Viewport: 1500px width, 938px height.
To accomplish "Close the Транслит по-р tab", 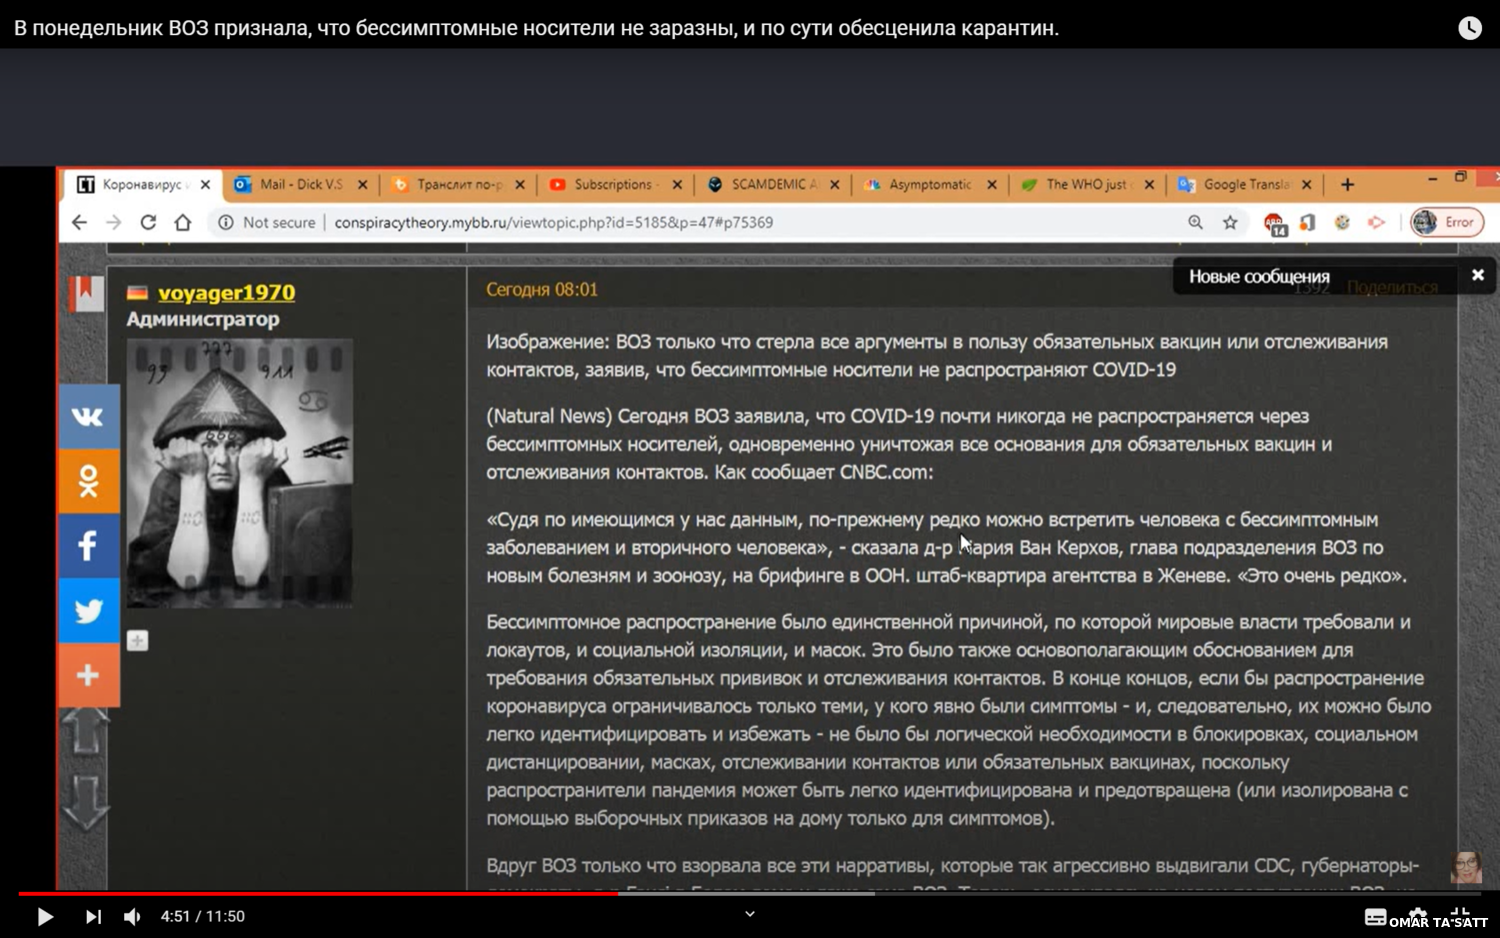I will 520,184.
